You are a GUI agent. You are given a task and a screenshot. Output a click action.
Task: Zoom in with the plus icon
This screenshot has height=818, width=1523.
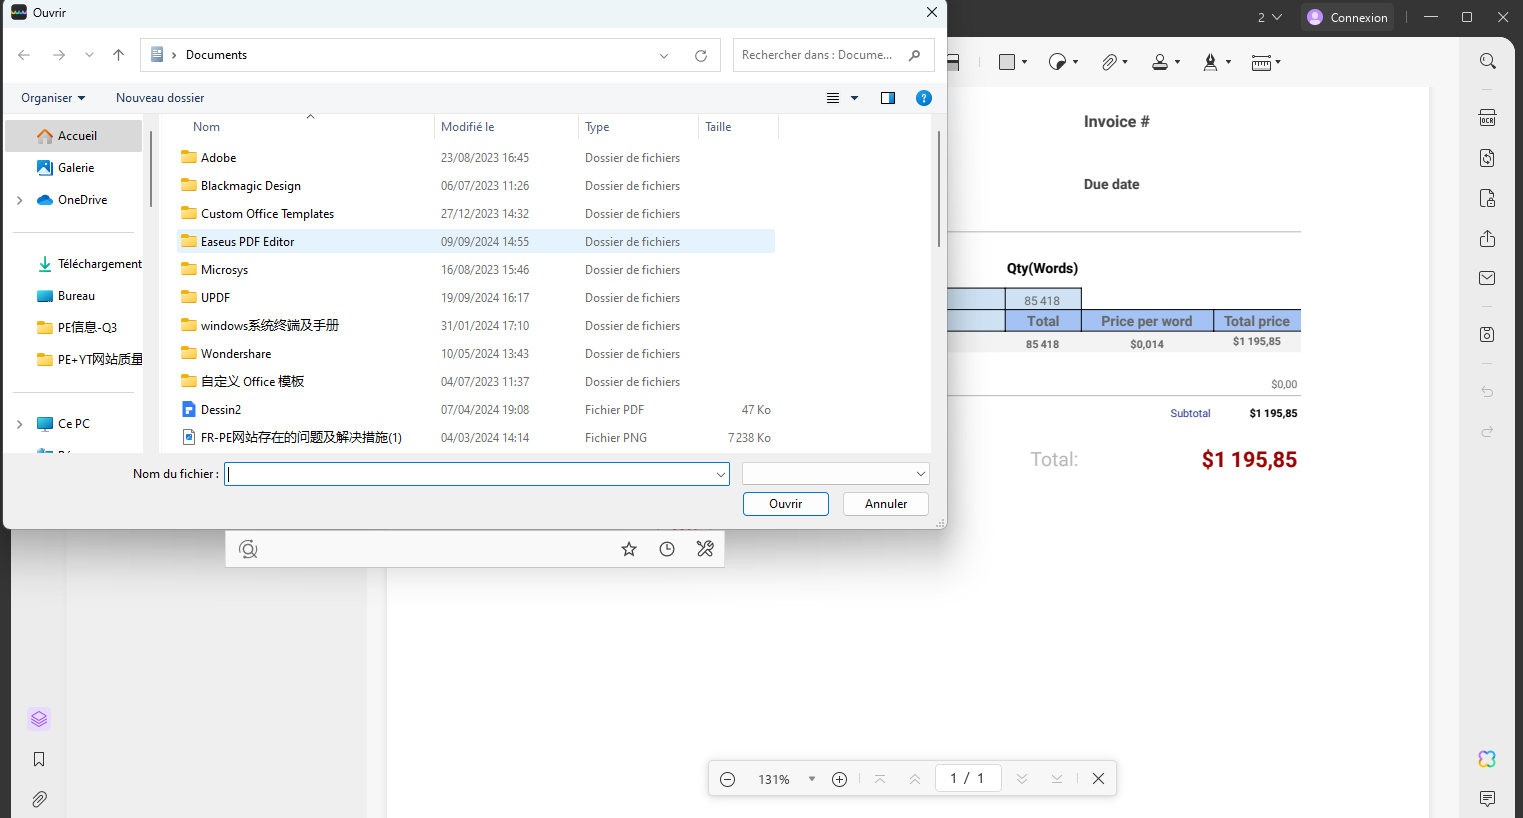pyautogui.click(x=840, y=779)
